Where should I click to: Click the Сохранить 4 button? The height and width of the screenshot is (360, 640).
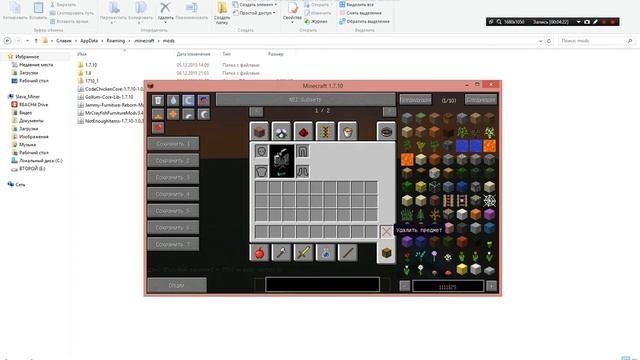173,194
